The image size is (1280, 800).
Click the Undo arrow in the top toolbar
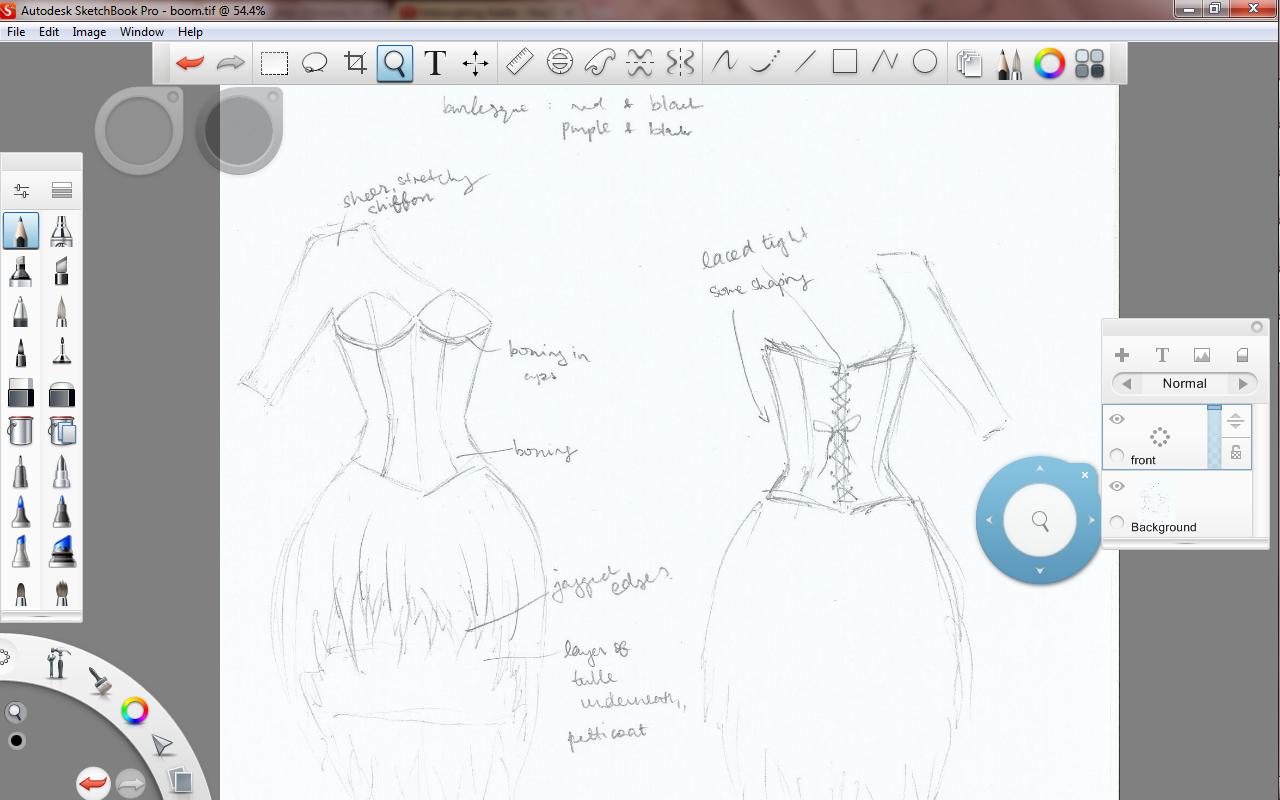pyautogui.click(x=190, y=63)
